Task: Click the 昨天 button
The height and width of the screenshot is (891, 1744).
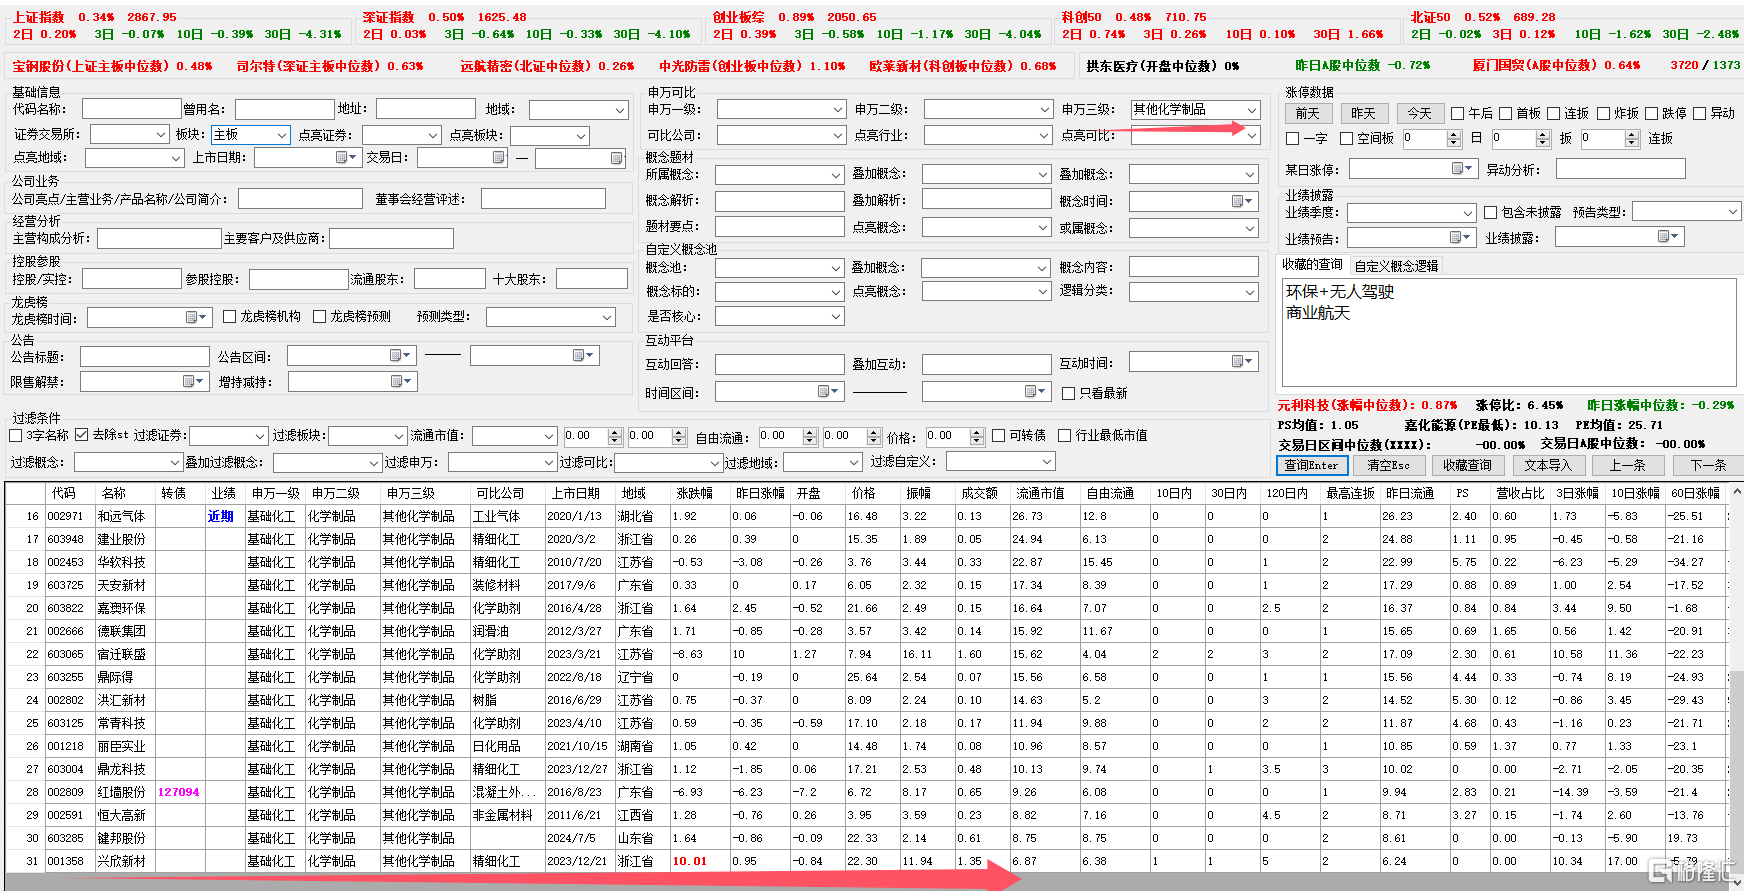Action: click(x=1363, y=113)
